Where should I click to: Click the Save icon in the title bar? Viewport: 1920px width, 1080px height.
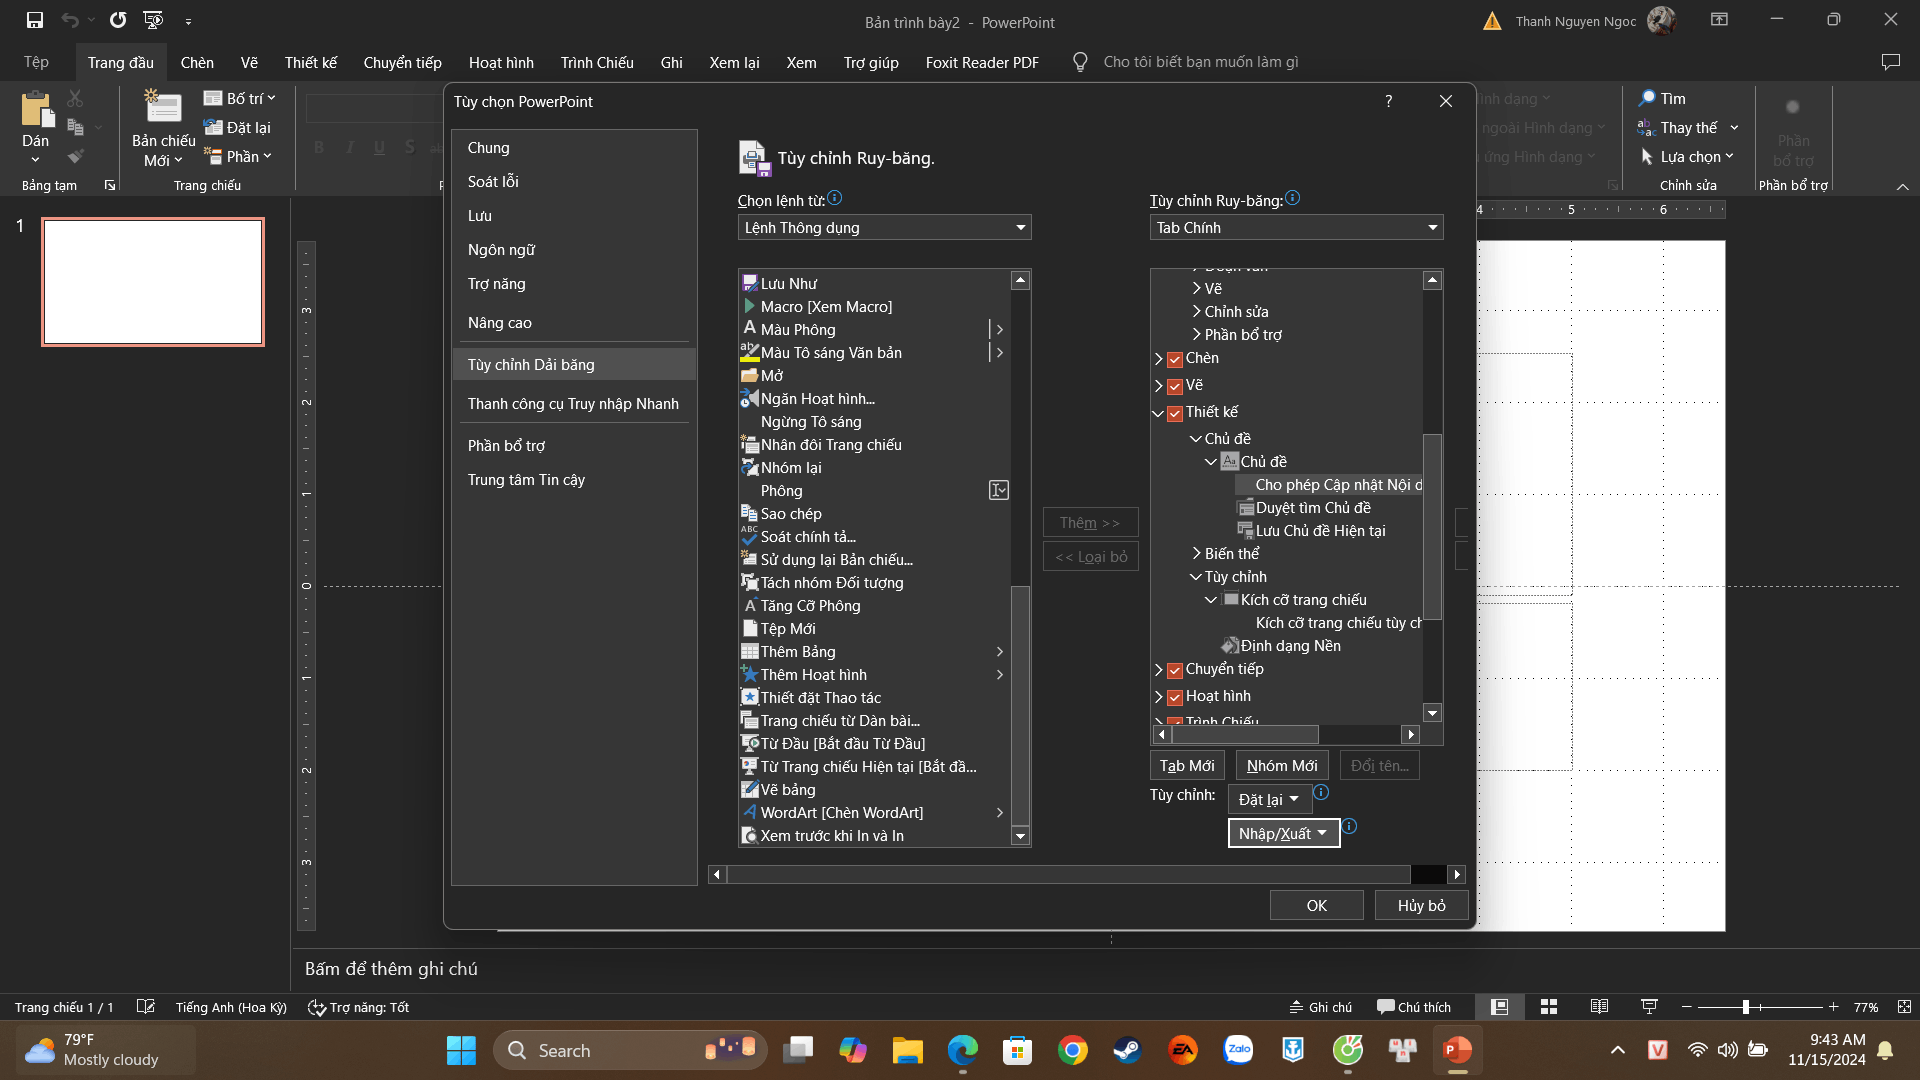tap(35, 20)
